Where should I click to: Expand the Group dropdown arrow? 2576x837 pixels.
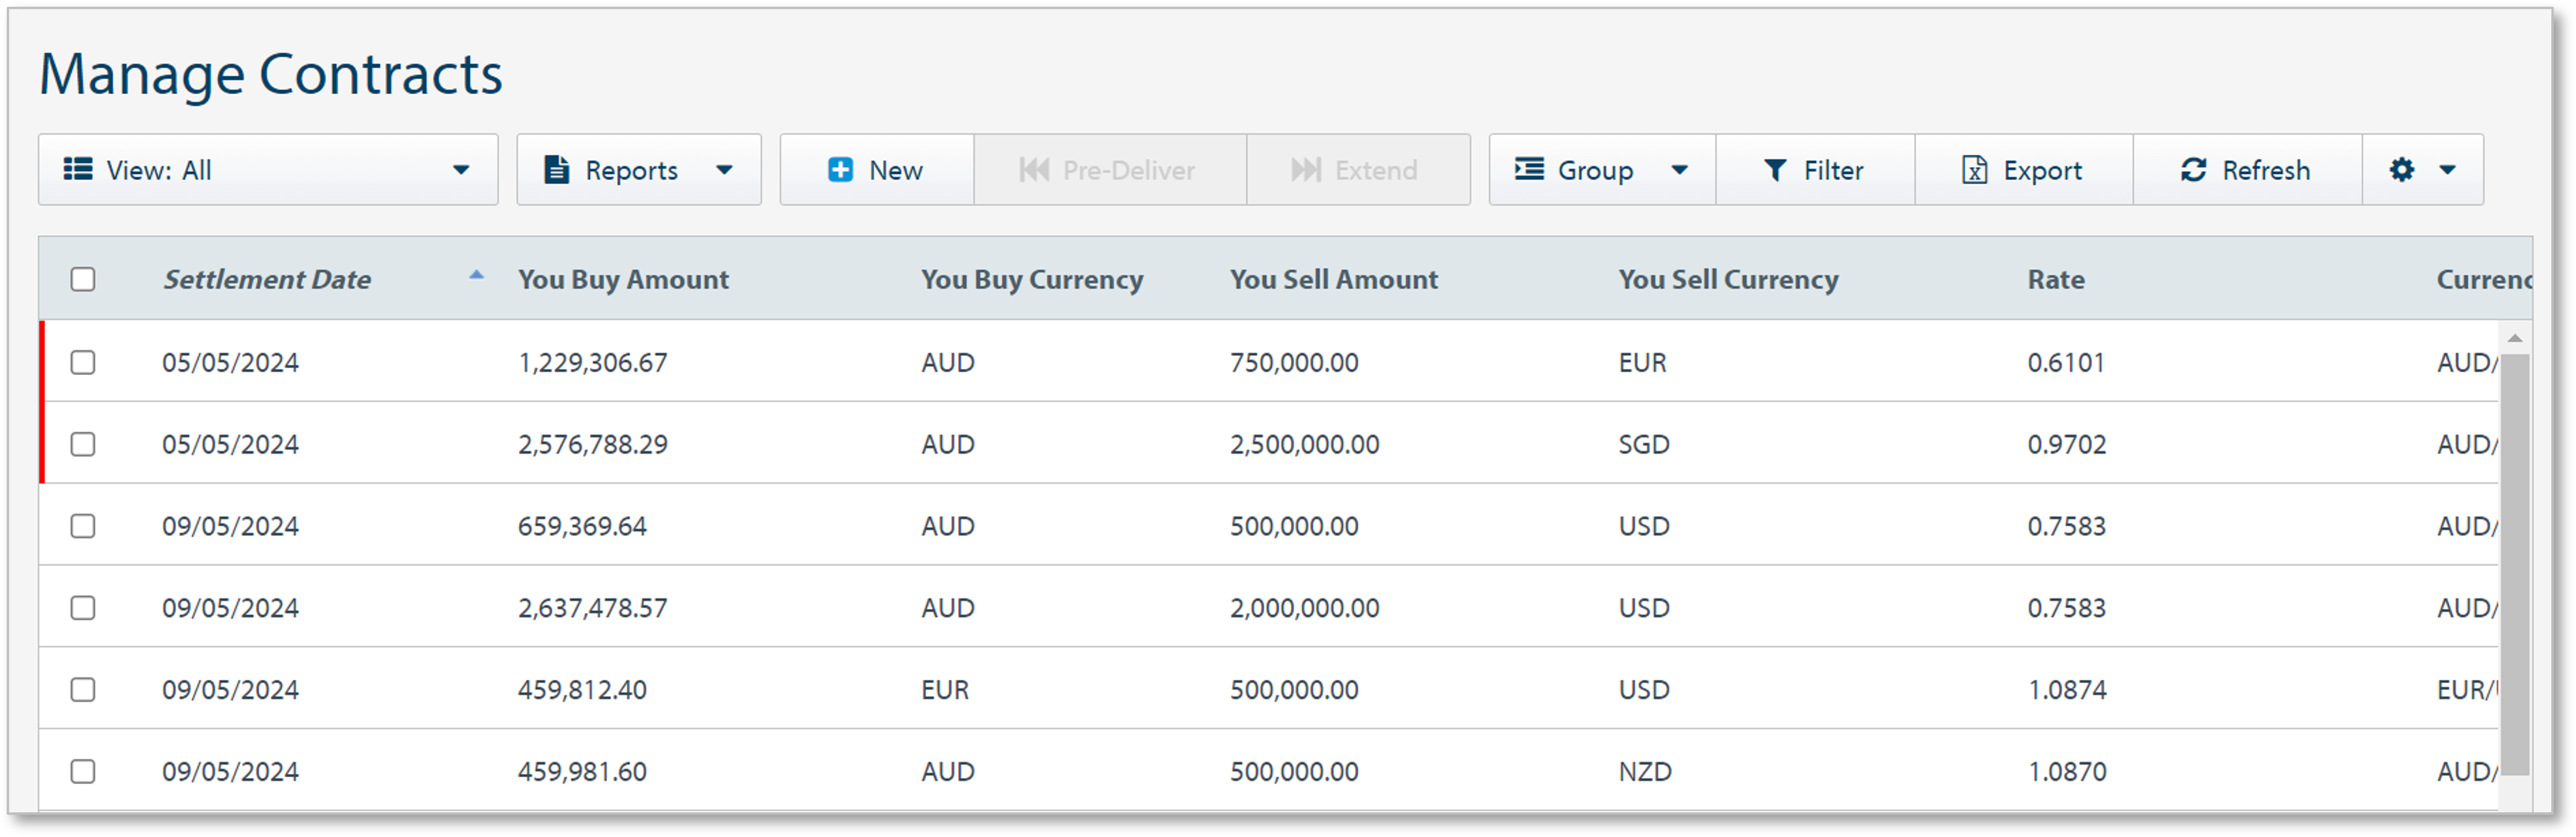coord(1680,170)
